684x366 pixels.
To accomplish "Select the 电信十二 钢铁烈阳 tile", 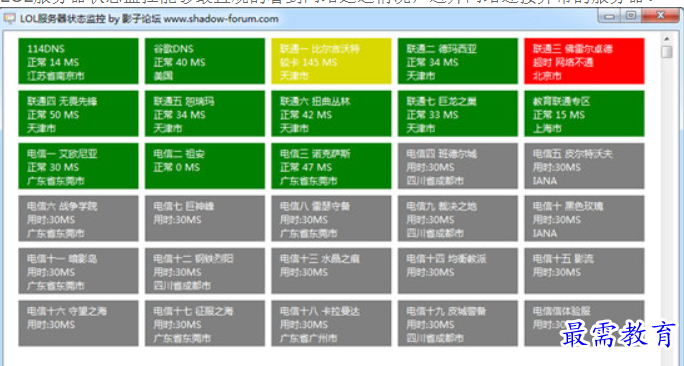I will click(205, 270).
